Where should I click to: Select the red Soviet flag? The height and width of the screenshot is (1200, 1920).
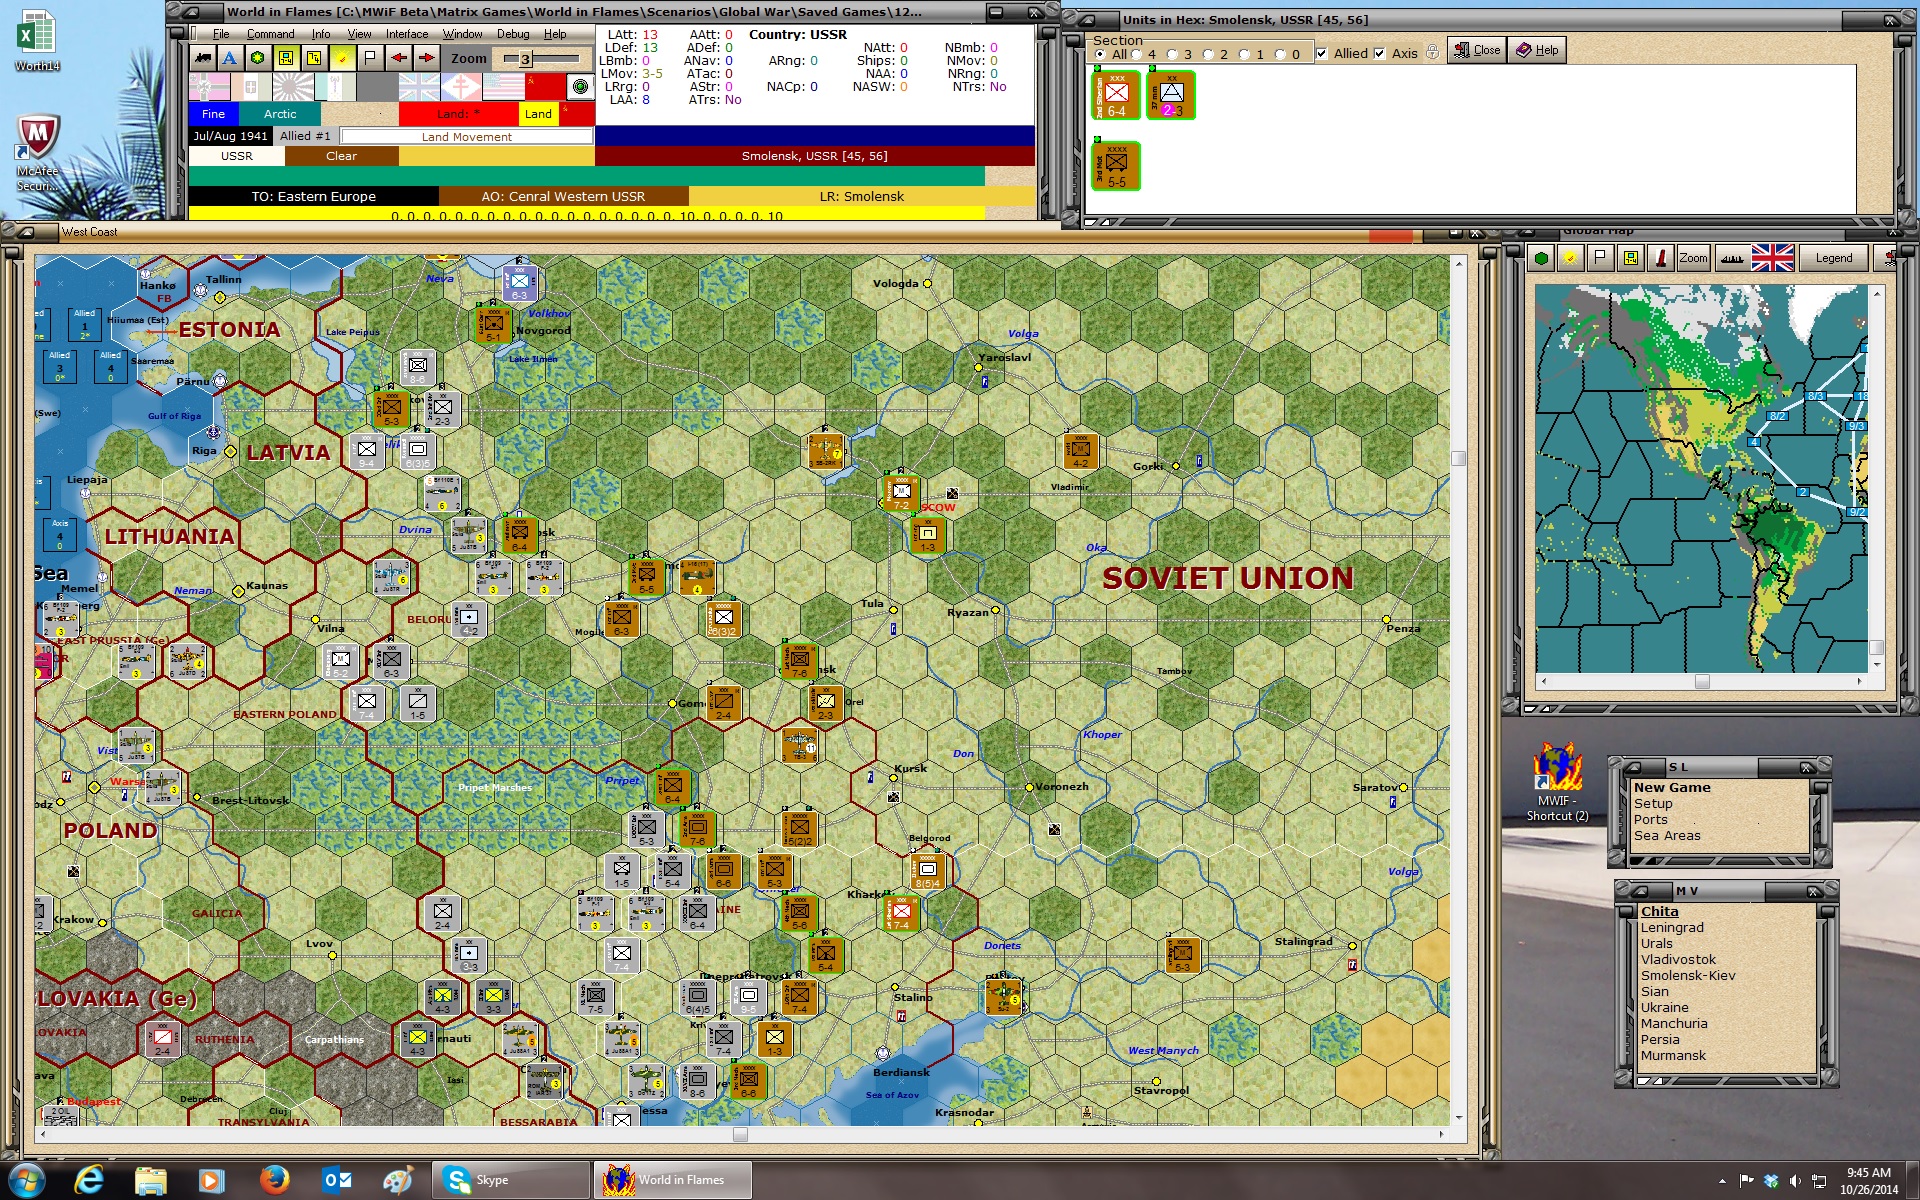(x=545, y=87)
